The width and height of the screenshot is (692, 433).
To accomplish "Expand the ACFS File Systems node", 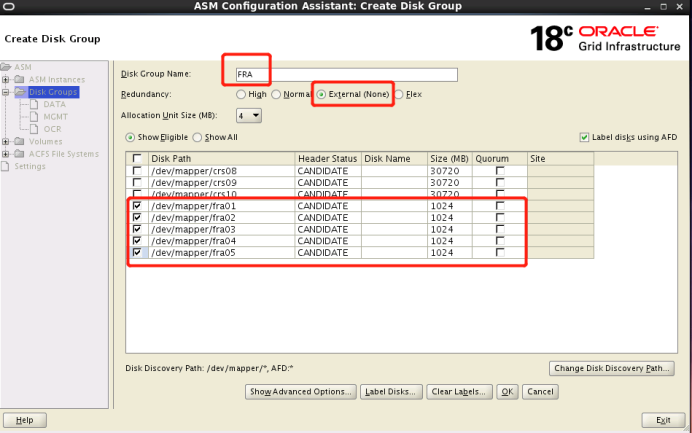I will coord(5,154).
